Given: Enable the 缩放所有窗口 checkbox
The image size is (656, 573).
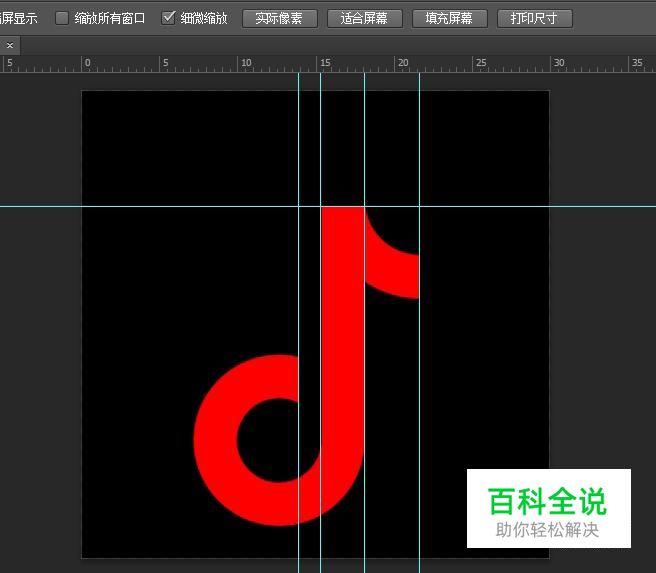Looking at the screenshot, I should coord(62,18).
